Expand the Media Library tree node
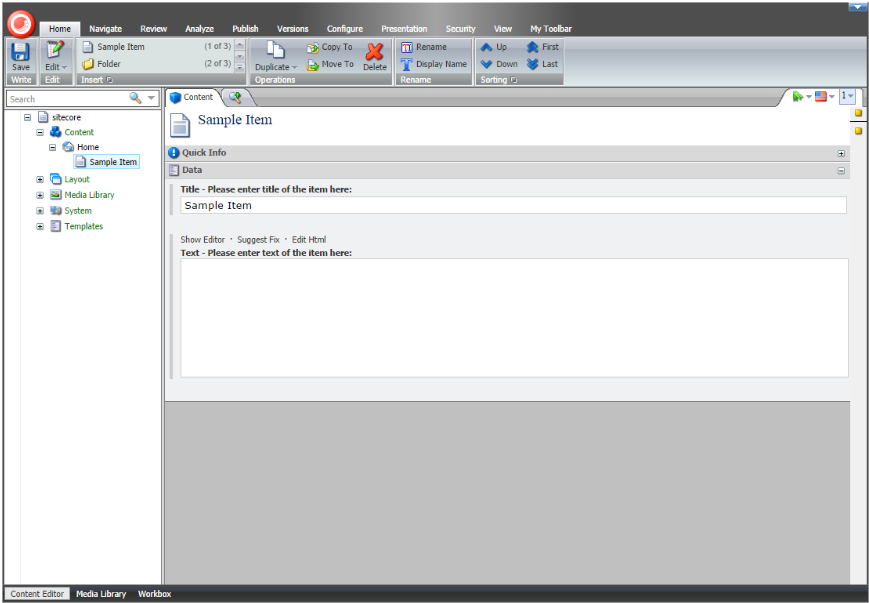 pyautogui.click(x=40, y=195)
